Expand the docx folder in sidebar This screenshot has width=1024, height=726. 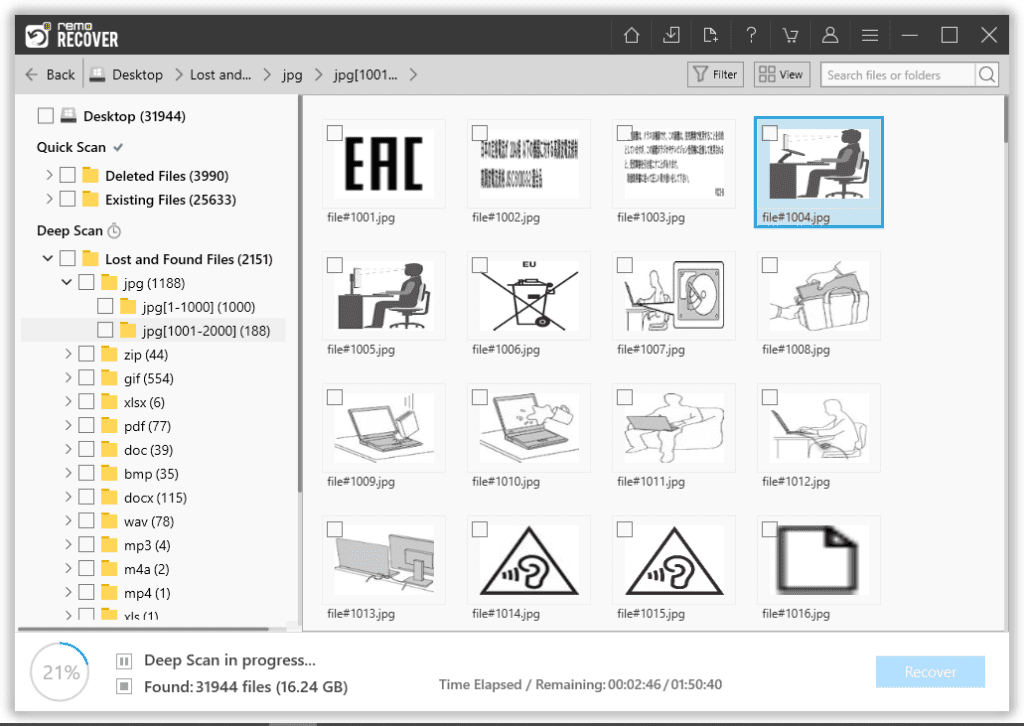tap(67, 497)
